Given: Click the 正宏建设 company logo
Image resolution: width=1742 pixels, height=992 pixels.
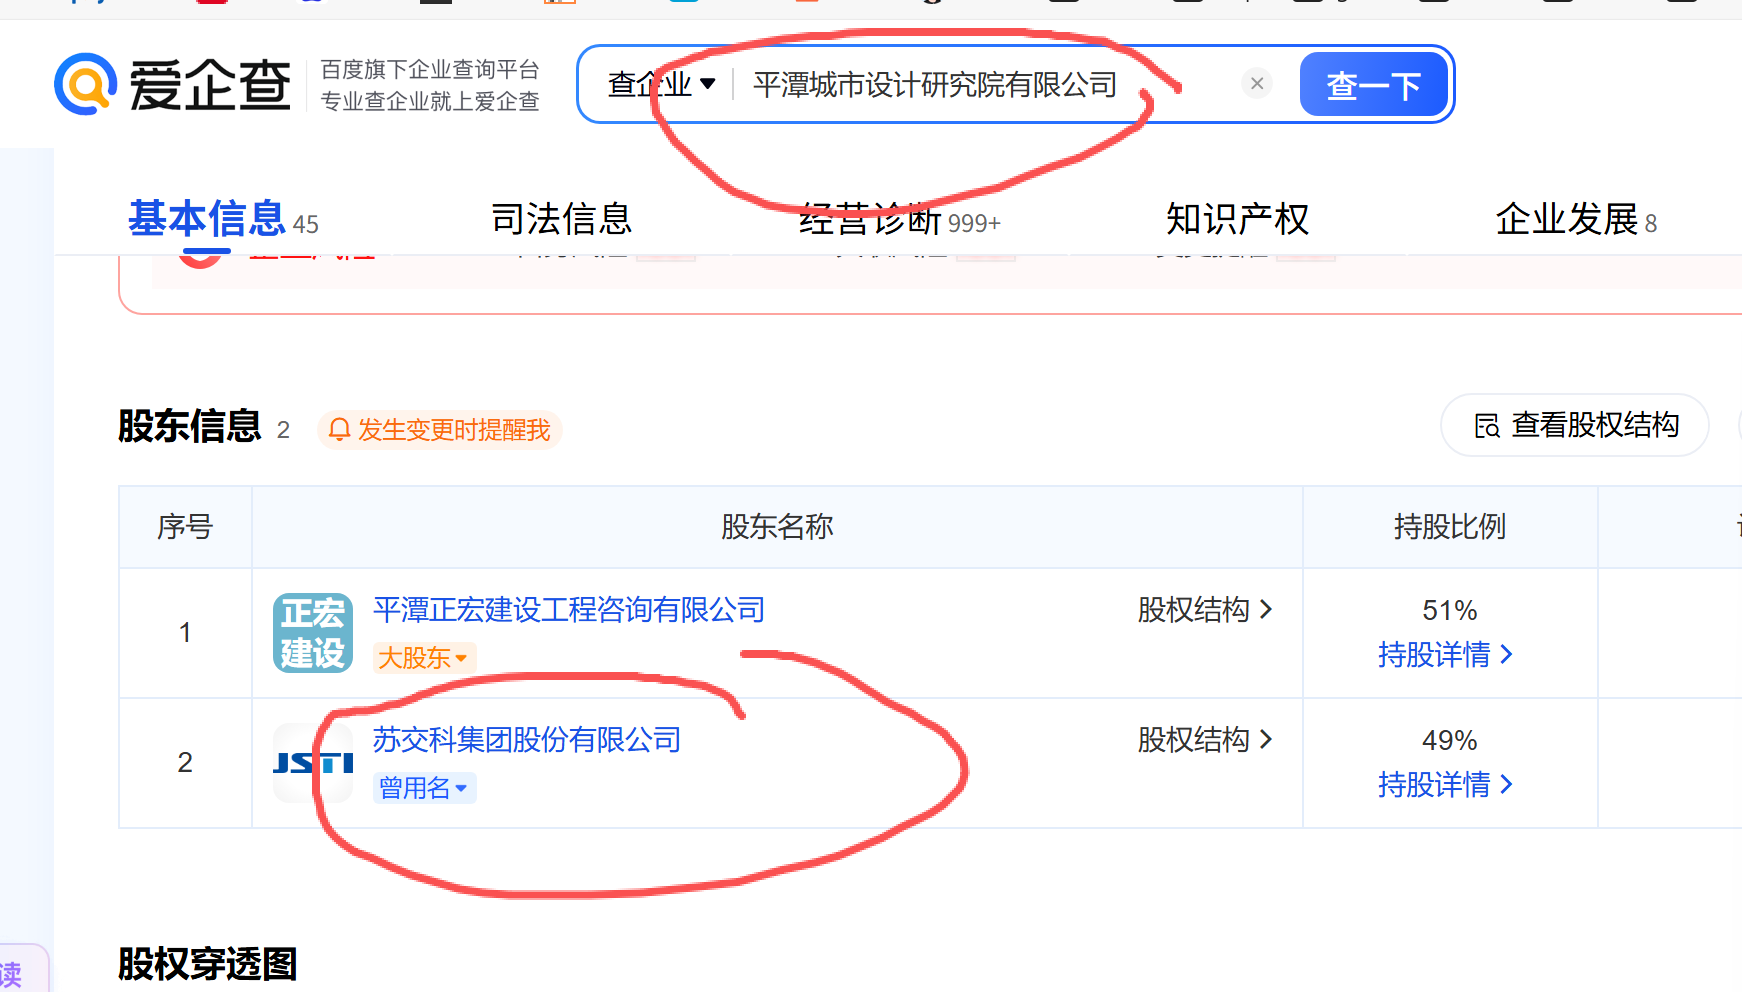Looking at the screenshot, I should coord(313,633).
